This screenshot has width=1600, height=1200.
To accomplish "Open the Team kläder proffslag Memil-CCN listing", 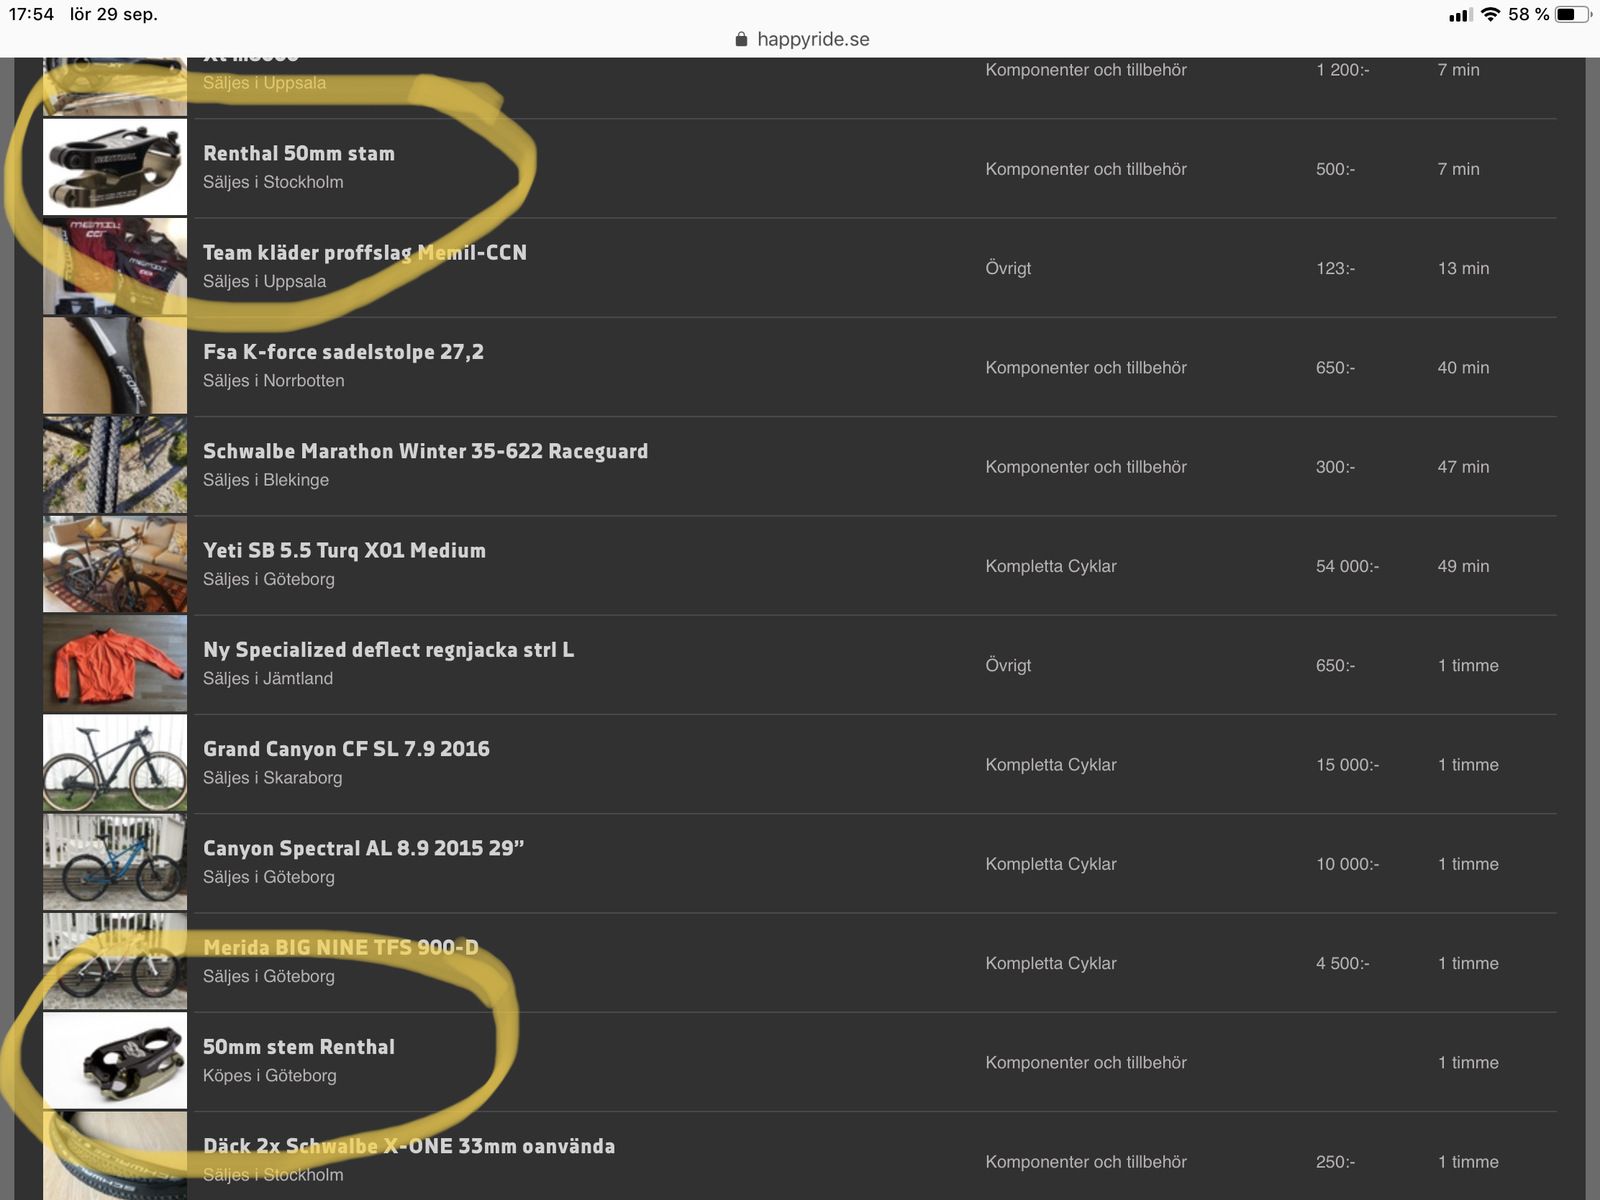I will pos(364,253).
